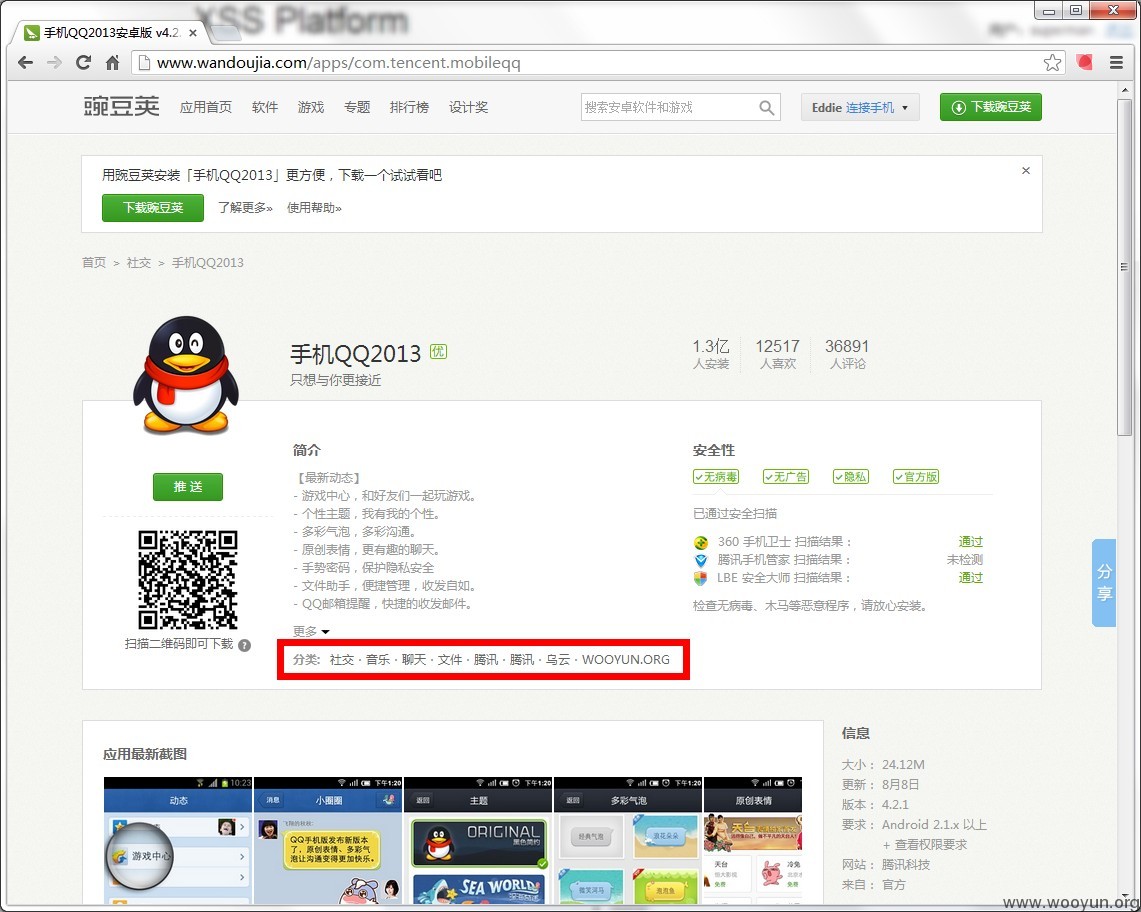
Task: Click the 豌豆荚 site logo
Action: [121, 107]
